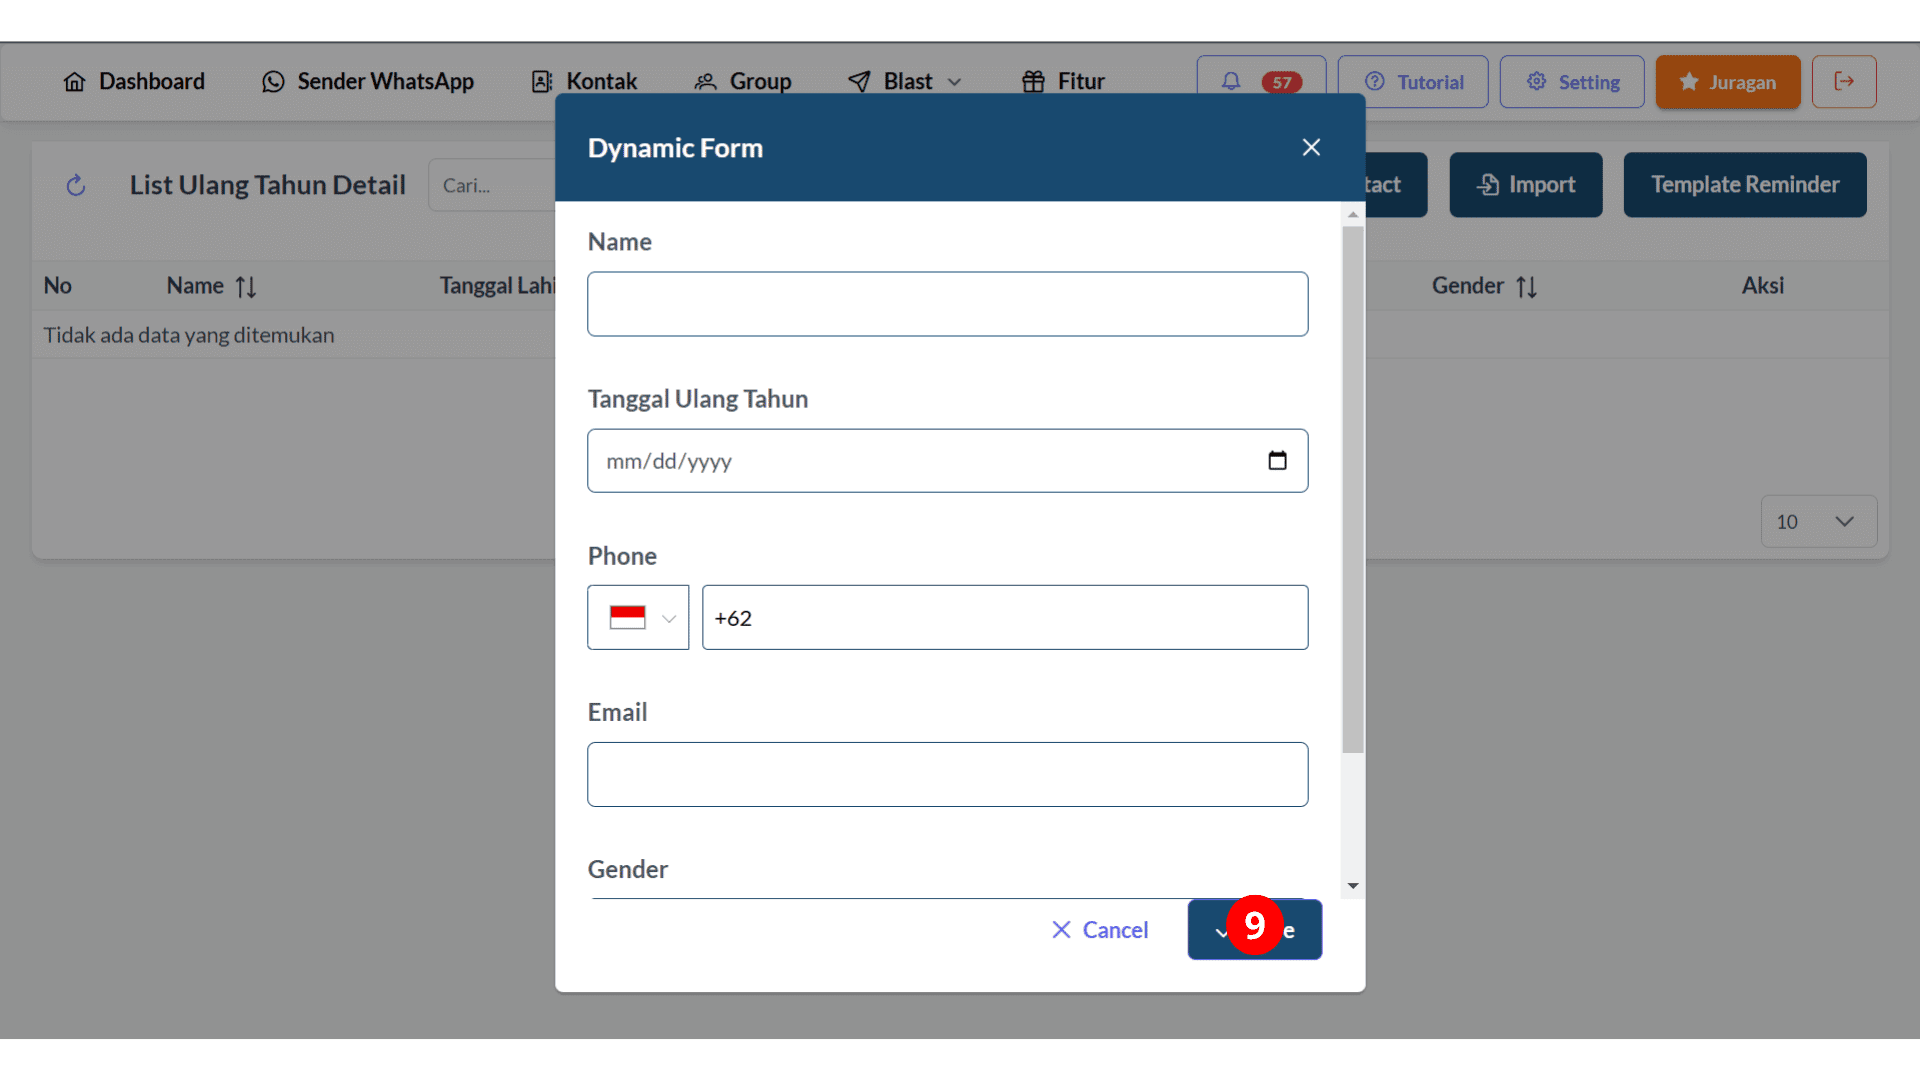Open Setting page
The height and width of the screenshot is (1080, 1920).
tap(1572, 82)
